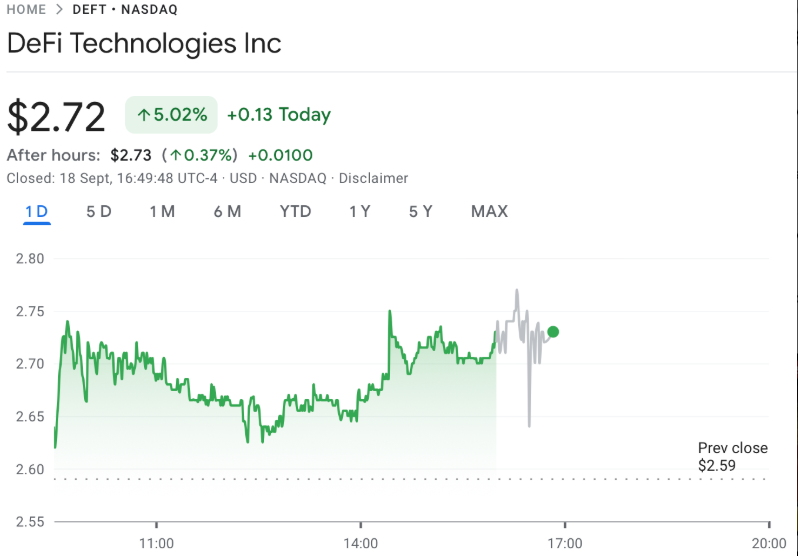Click the 5.02% change badge
Screen dimensions: 798x556
[171, 115]
